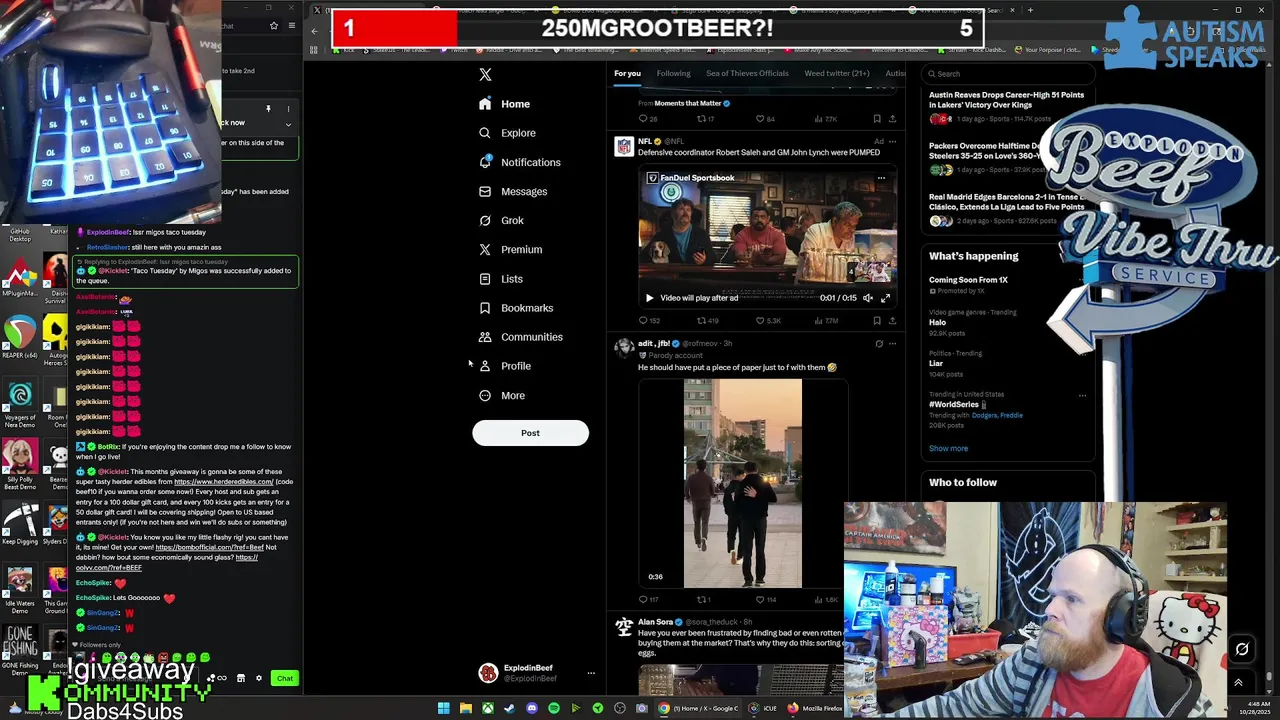
Task: Click the Post button
Action: tap(530, 433)
